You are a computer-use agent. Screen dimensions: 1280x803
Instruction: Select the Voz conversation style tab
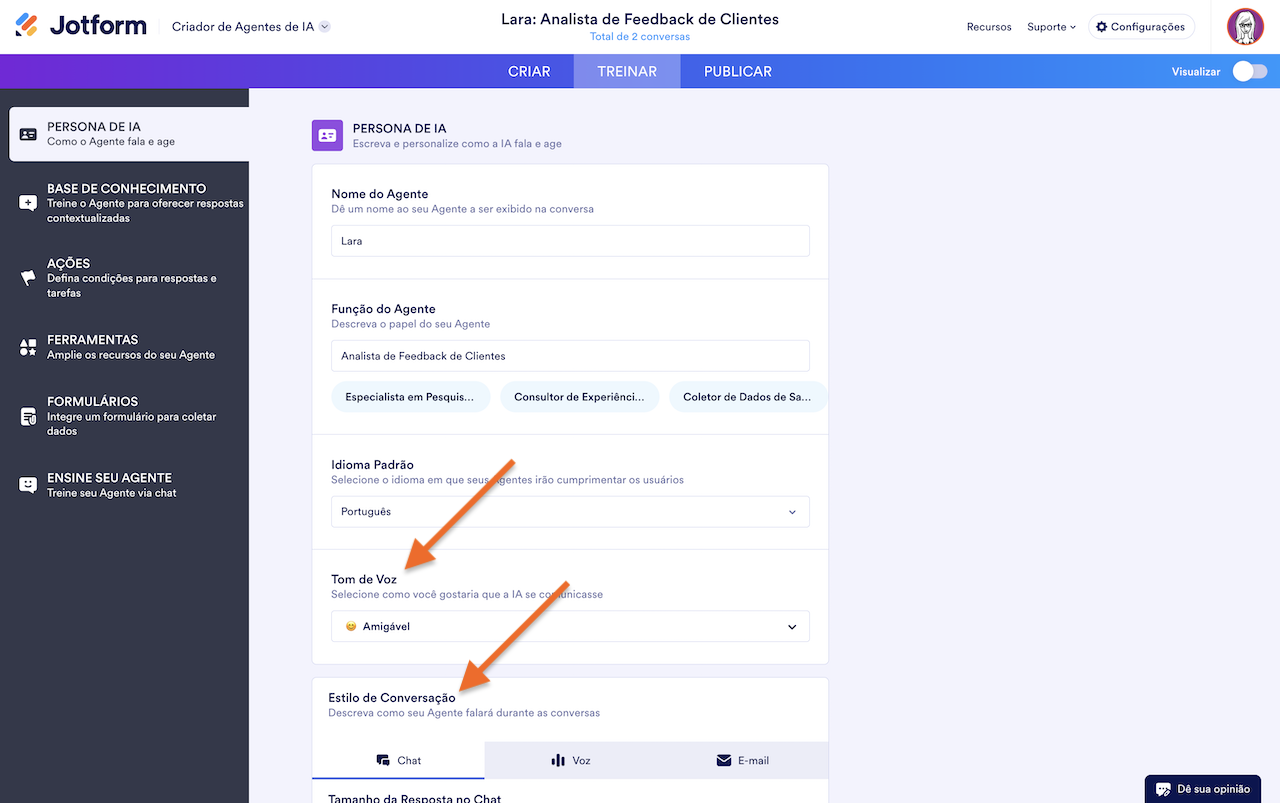pyautogui.click(x=571, y=761)
